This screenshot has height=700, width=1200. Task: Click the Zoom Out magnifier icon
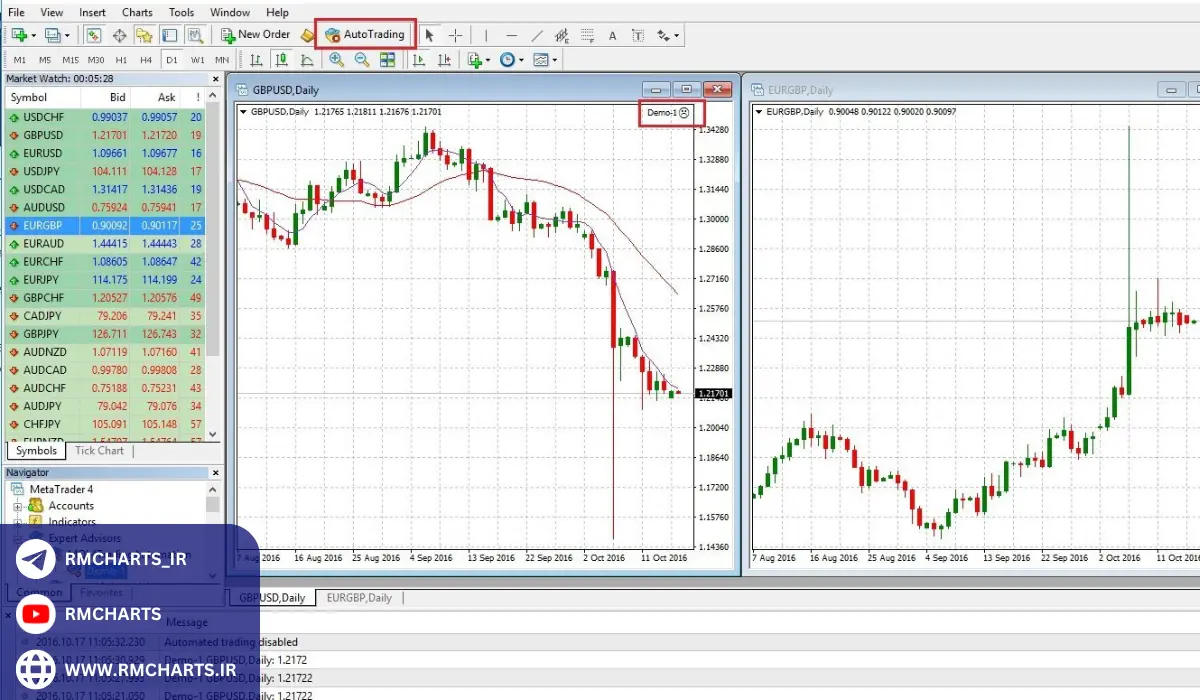[362, 60]
